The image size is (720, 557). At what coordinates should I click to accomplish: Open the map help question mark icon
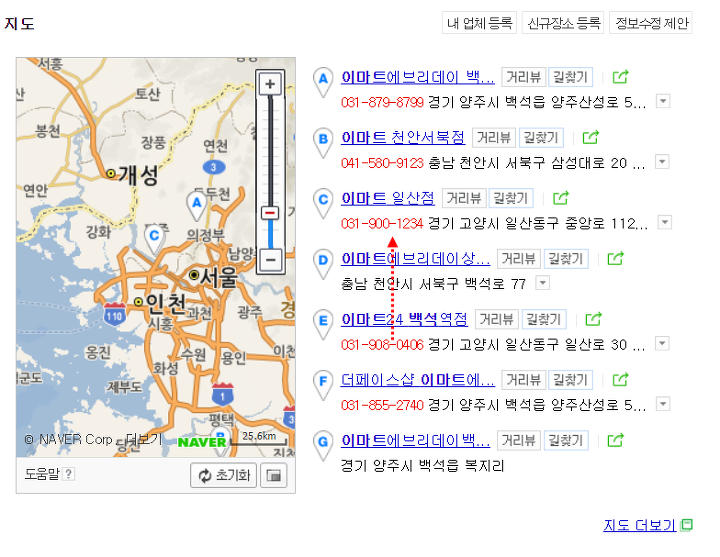(68, 474)
